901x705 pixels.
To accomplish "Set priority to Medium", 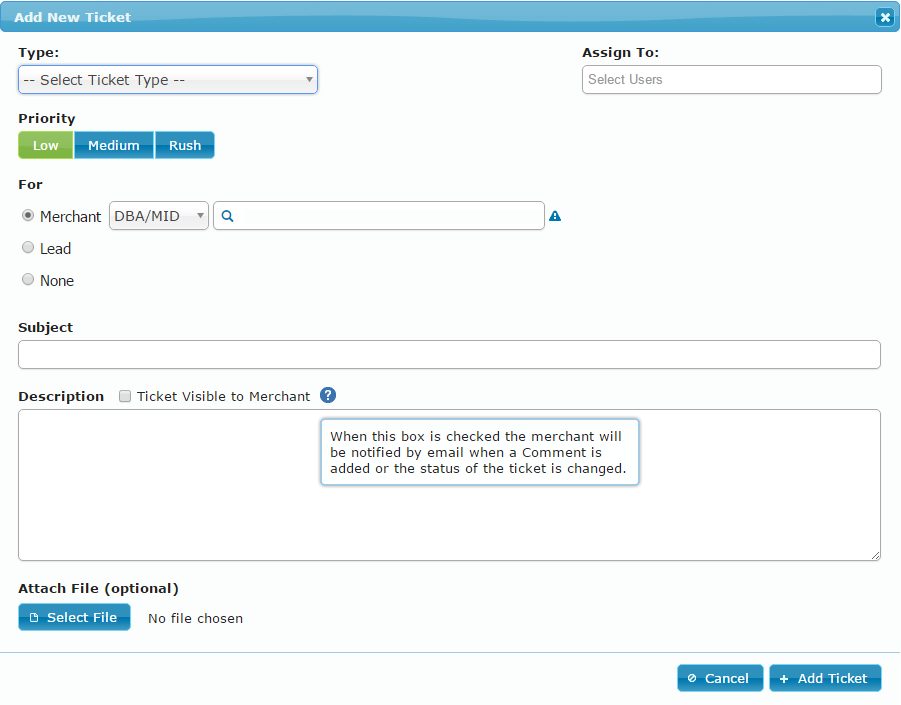I will pos(114,146).
